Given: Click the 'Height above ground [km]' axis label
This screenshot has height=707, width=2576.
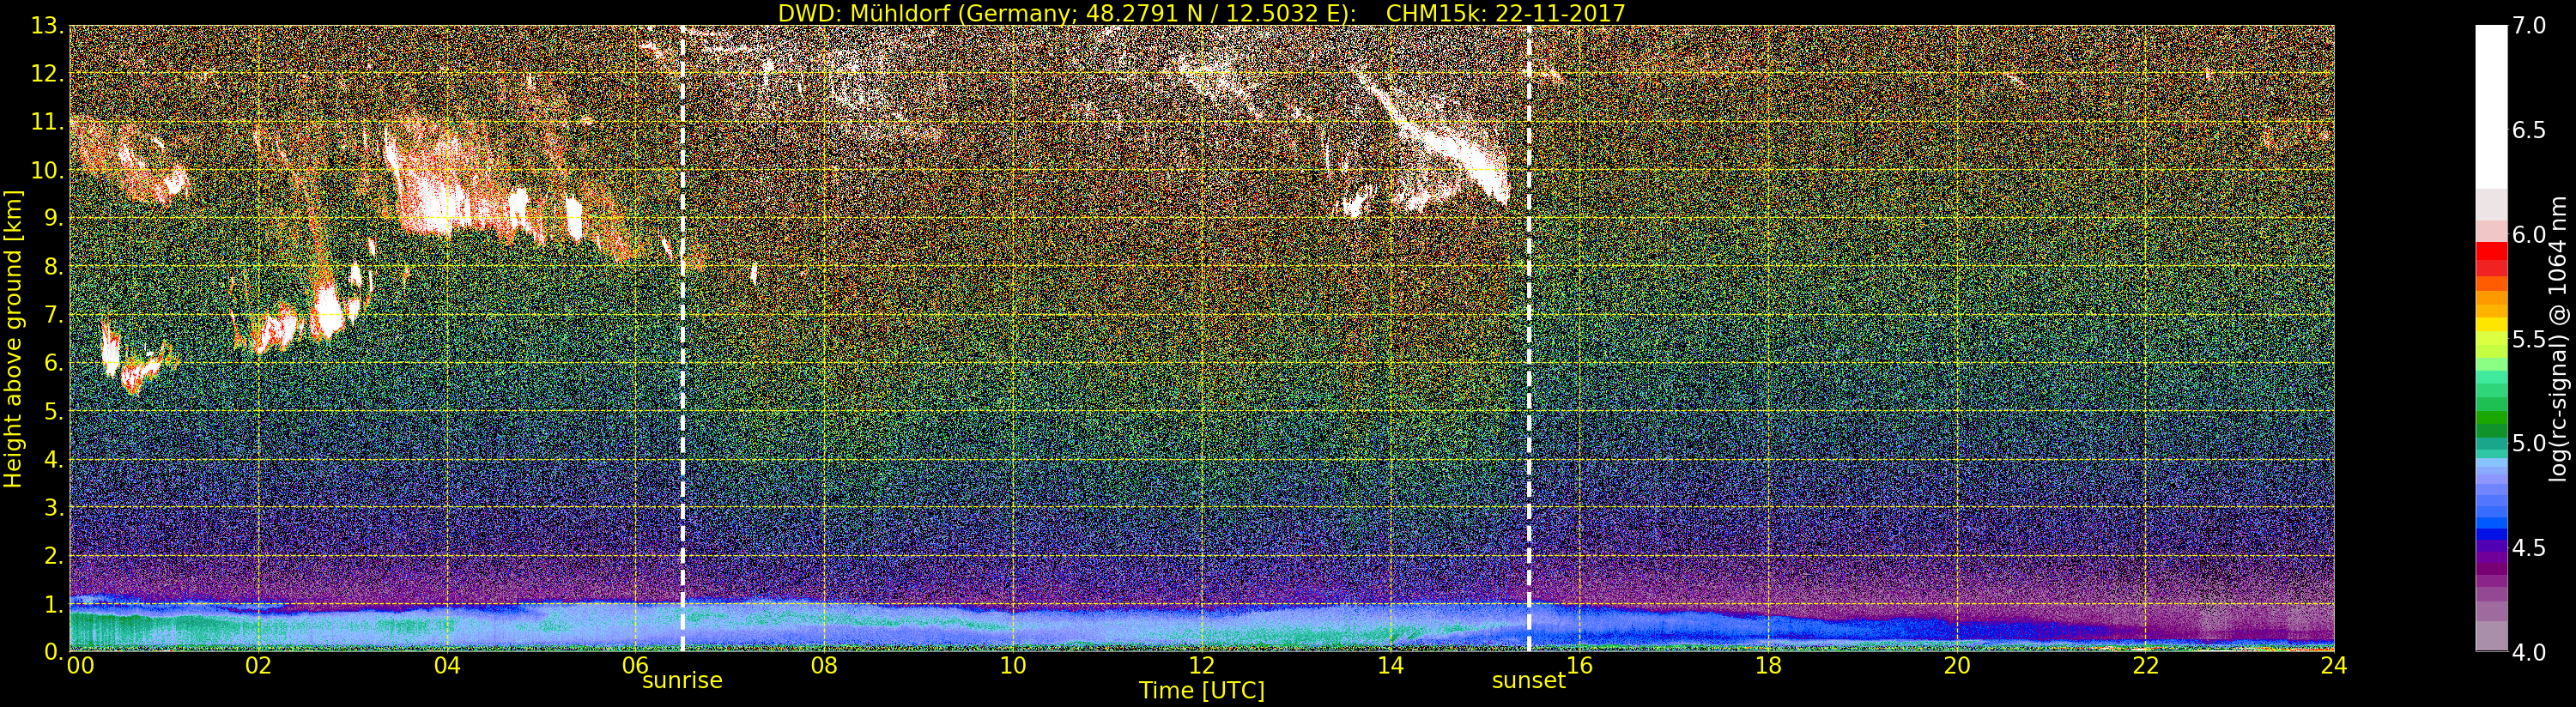Looking at the screenshot, I should pos(13,338).
